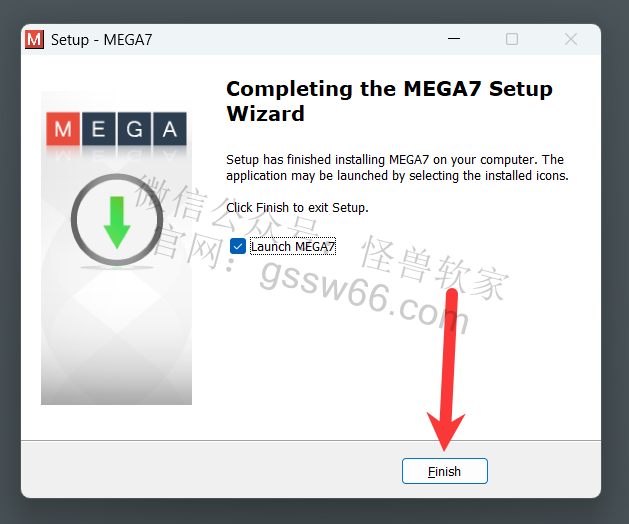Open the system menu via the title bar M icon

click(34, 39)
